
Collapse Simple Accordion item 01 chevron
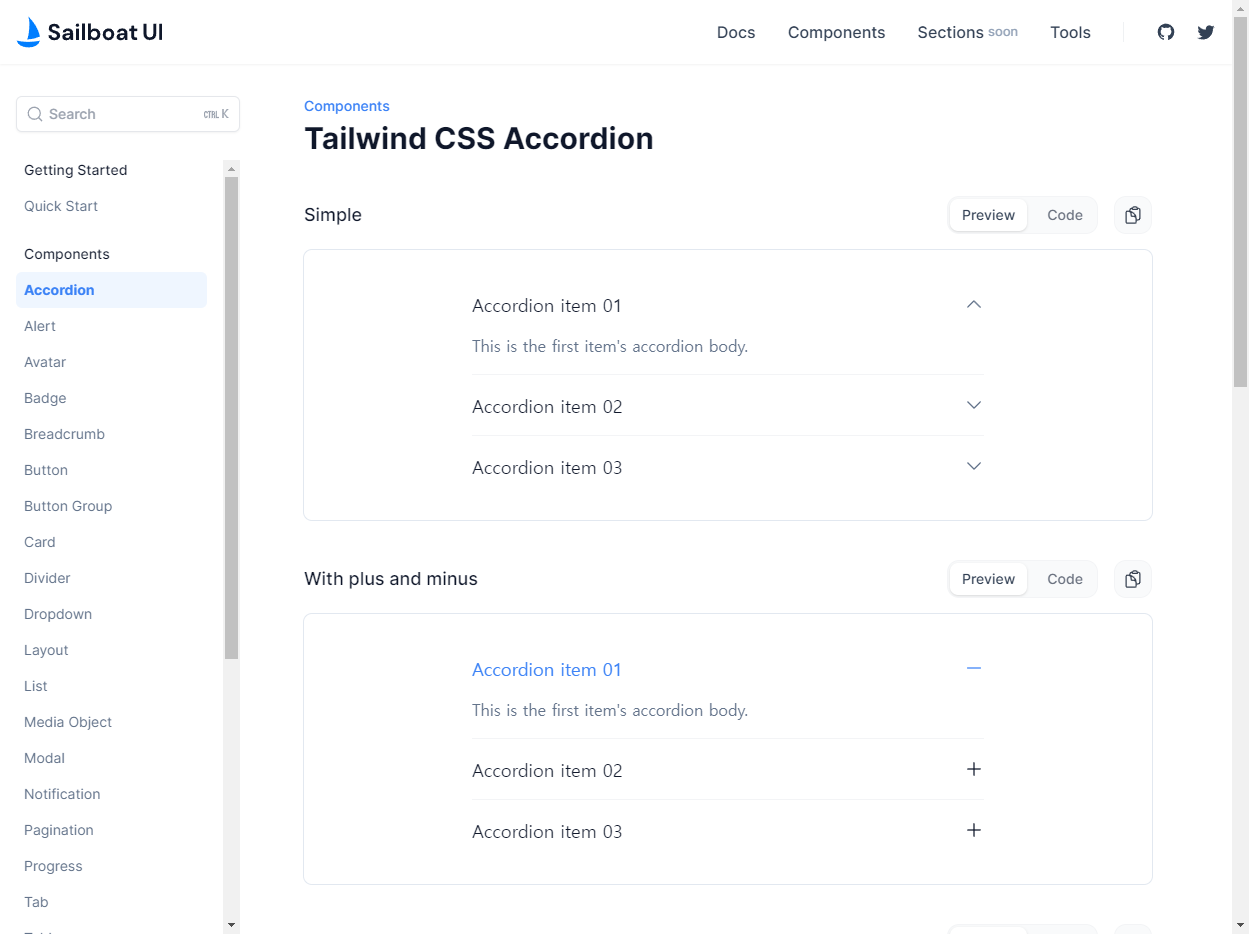(x=974, y=305)
